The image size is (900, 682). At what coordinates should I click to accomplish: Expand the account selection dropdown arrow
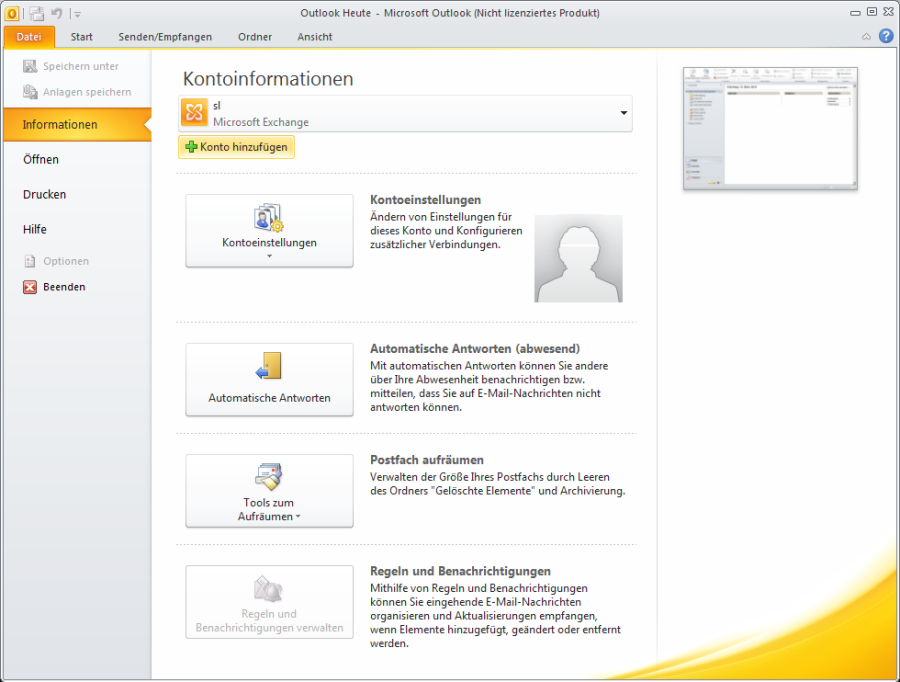[x=623, y=113]
